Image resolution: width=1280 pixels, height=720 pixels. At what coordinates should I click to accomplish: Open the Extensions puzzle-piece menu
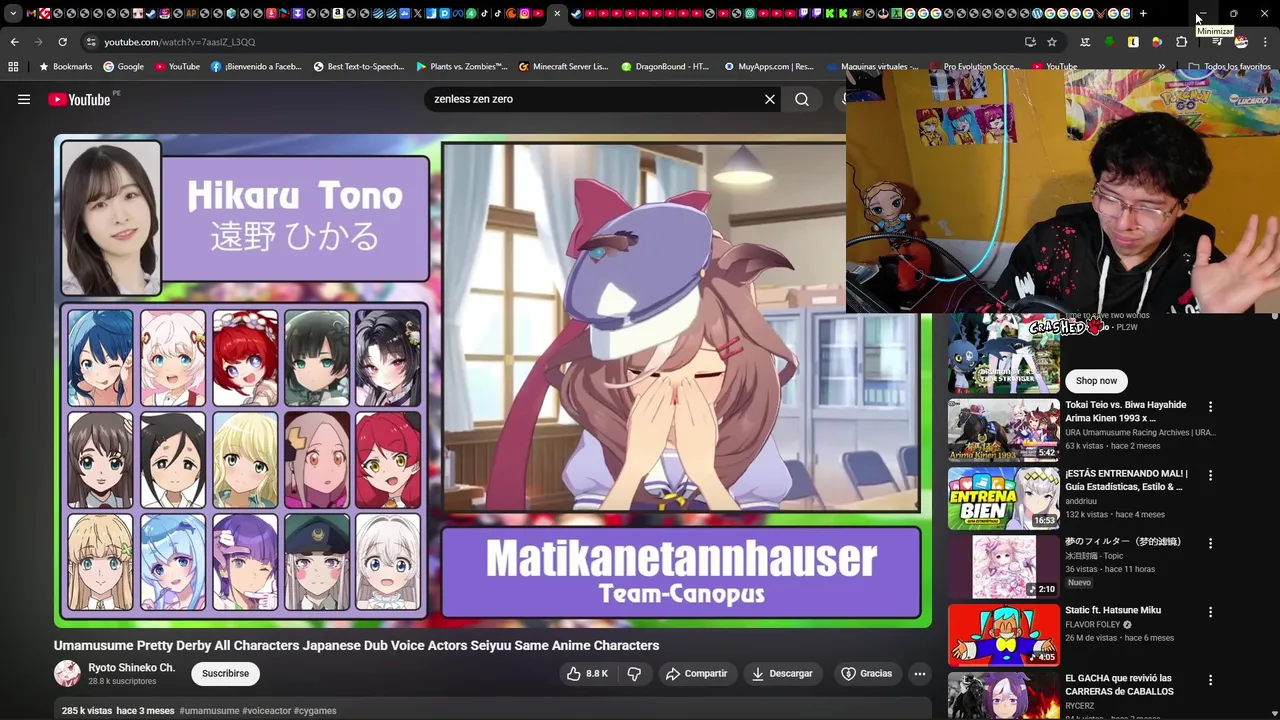coord(1181,42)
